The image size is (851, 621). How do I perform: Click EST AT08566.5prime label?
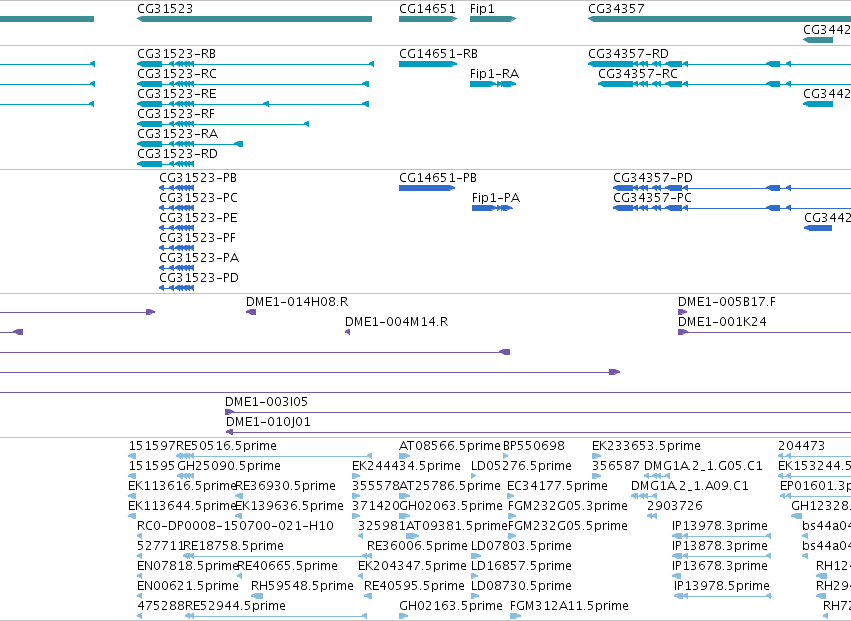(x=450, y=446)
